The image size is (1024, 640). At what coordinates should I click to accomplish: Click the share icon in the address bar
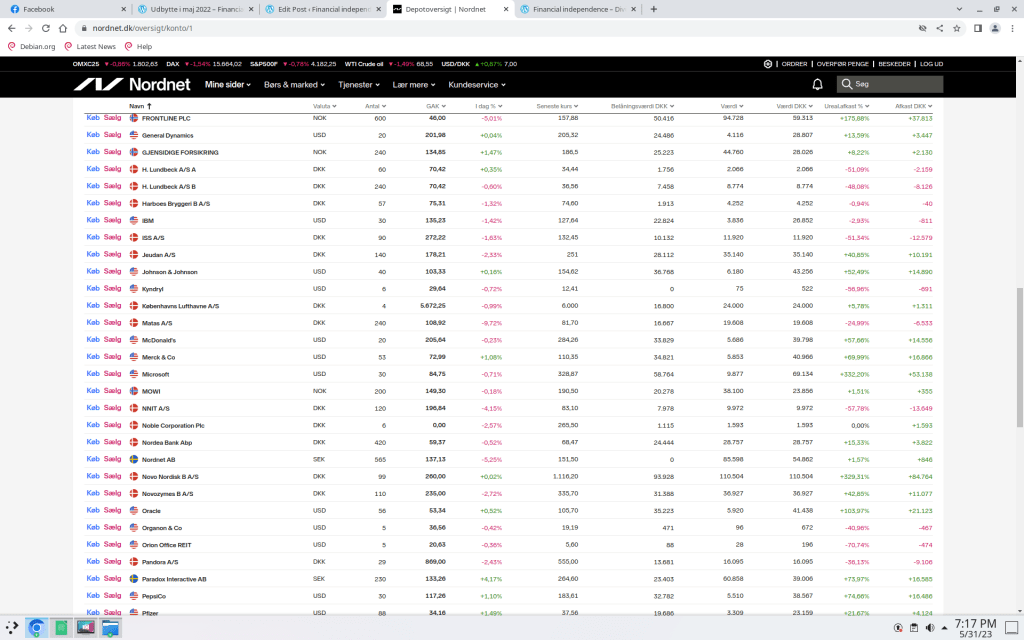(939, 28)
